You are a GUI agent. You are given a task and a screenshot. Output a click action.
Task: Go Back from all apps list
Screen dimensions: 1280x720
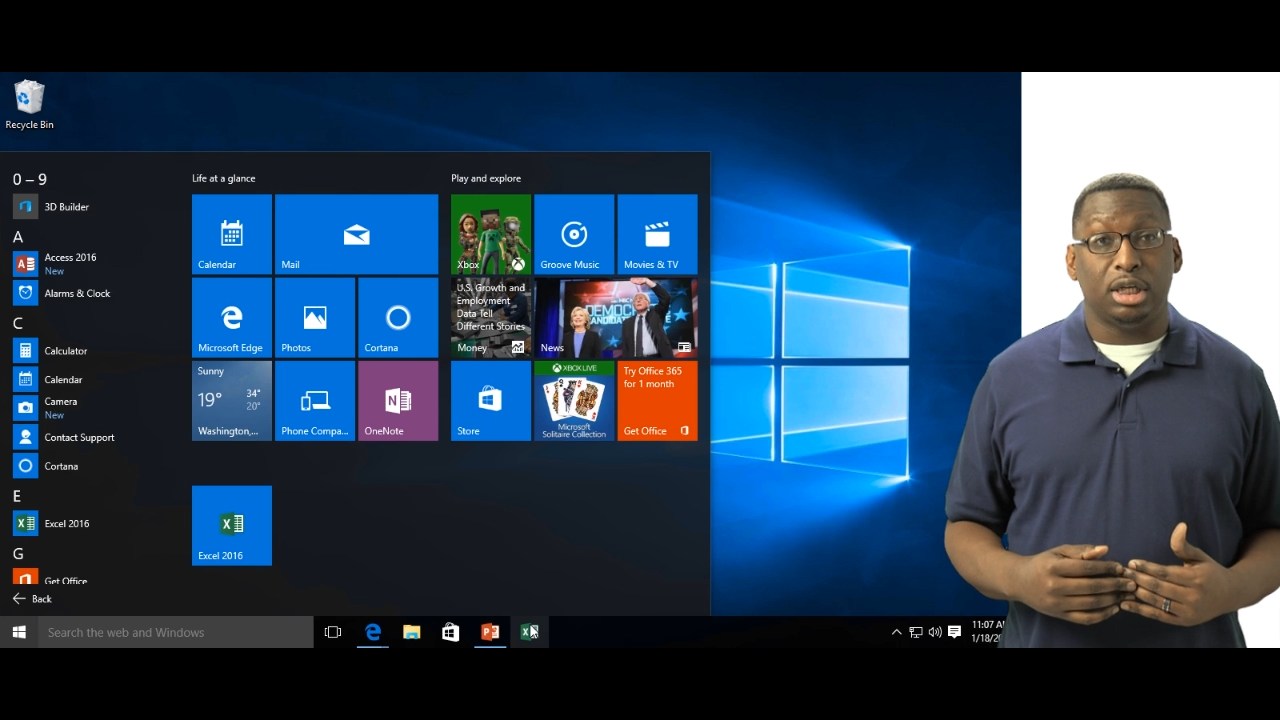pos(32,599)
